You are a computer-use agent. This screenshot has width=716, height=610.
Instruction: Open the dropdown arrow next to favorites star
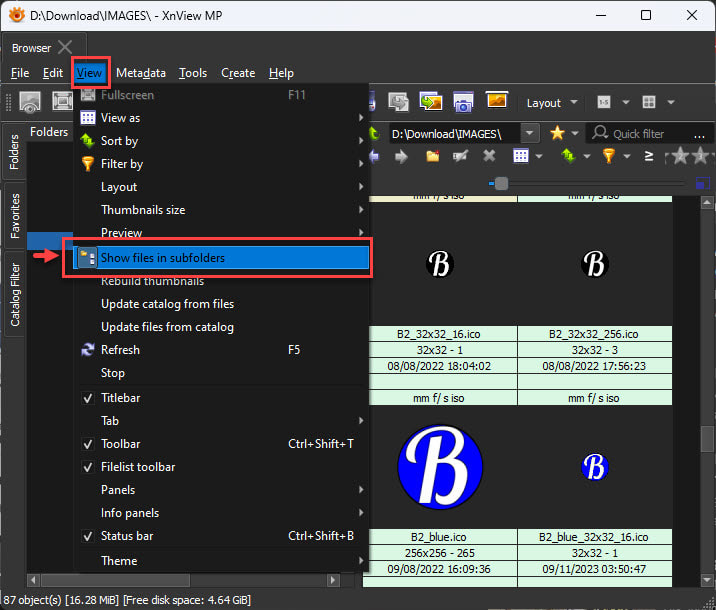(575, 133)
